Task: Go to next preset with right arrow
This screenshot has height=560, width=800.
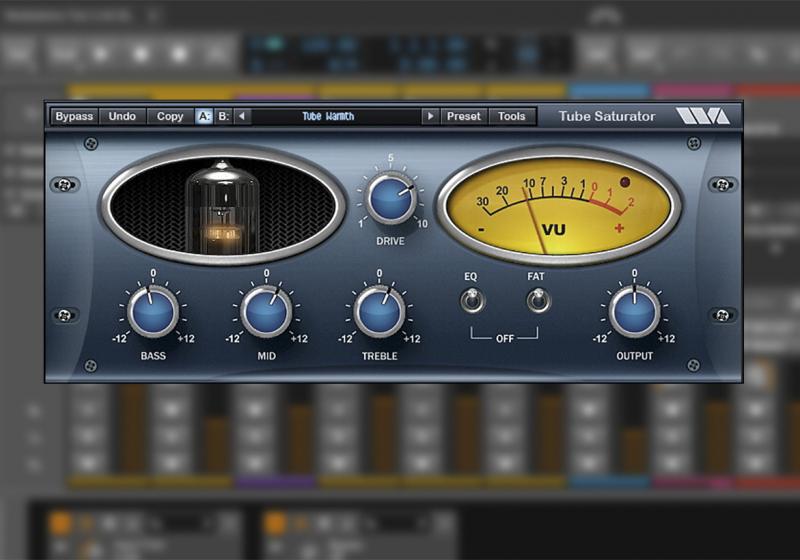Action: 430,116
